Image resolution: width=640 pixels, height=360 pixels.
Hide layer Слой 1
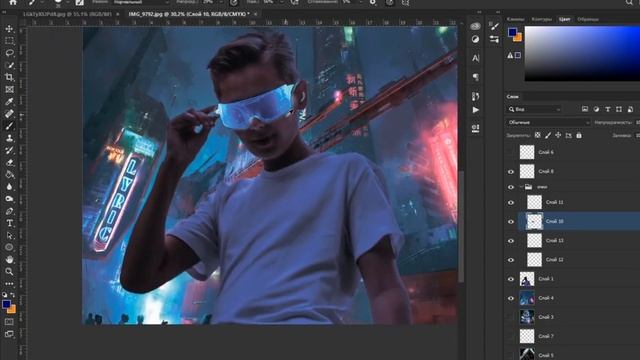tap(511, 279)
